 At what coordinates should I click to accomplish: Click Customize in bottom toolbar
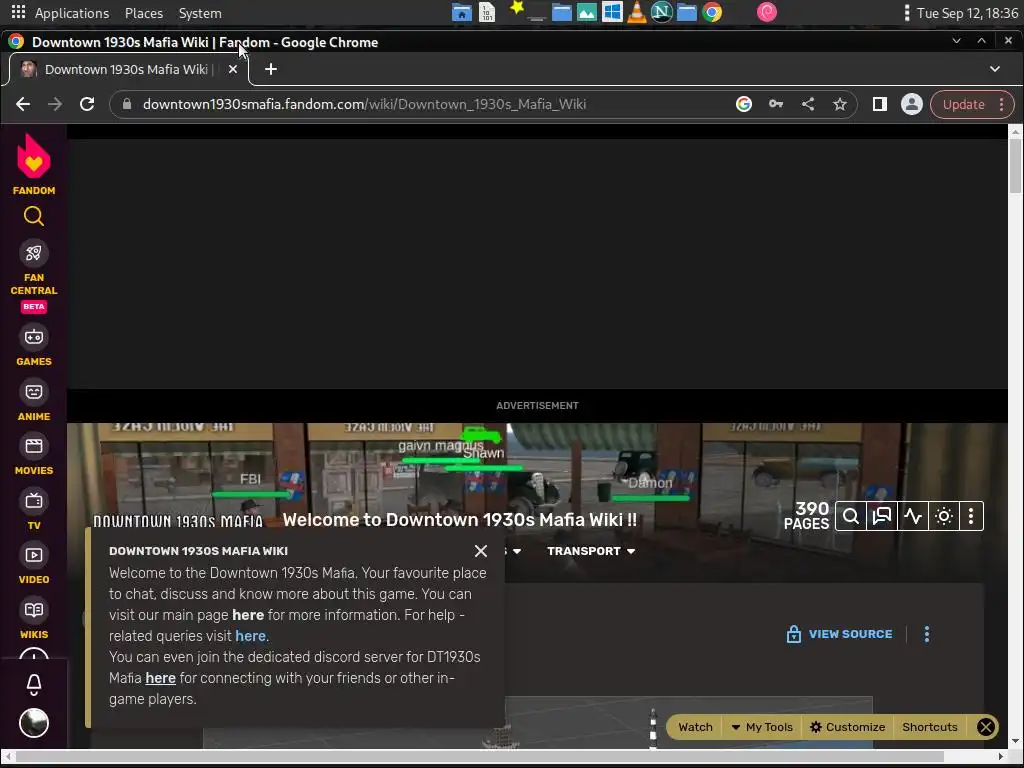[x=847, y=727]
